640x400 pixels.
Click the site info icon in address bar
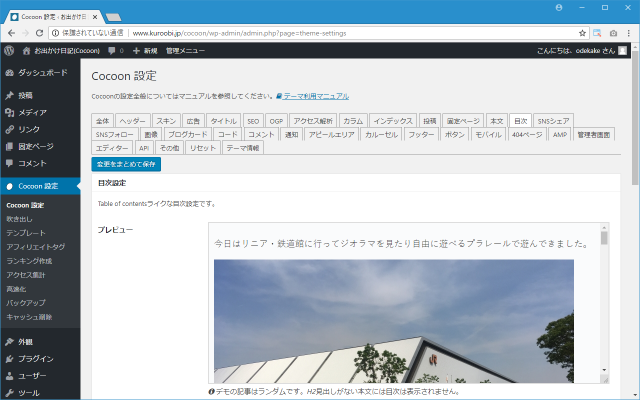(56, 33)
